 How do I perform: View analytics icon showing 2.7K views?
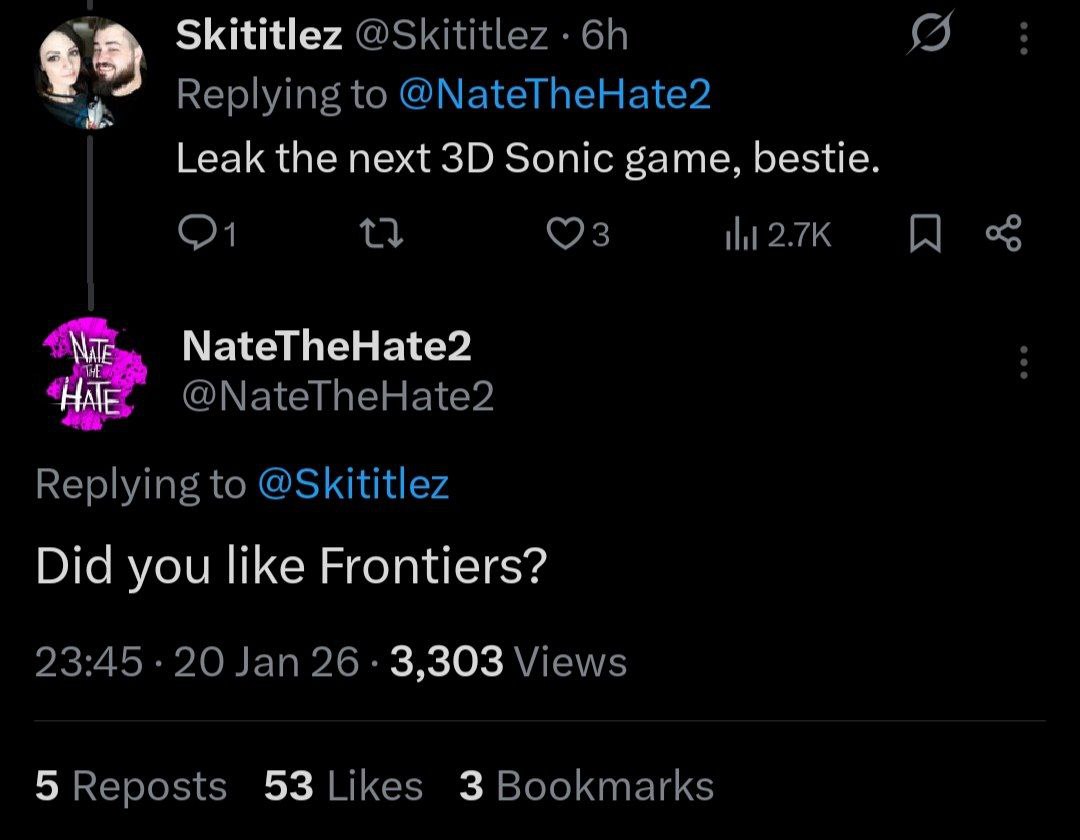click(x=736, y=233)
